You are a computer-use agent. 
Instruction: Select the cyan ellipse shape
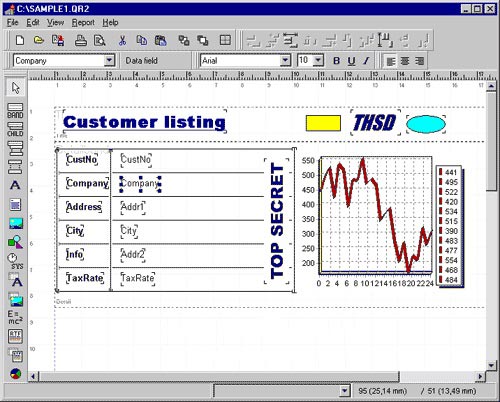click(426, 124)
